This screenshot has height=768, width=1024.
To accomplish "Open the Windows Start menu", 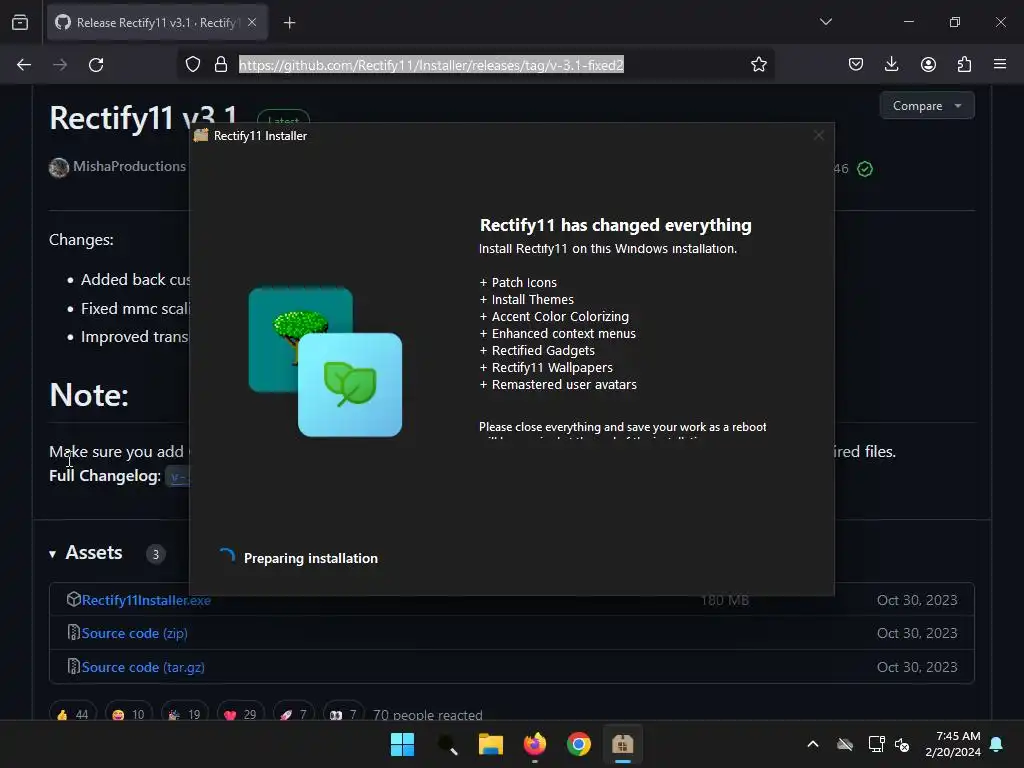I will pyautogui.click(x=402, y=744).
